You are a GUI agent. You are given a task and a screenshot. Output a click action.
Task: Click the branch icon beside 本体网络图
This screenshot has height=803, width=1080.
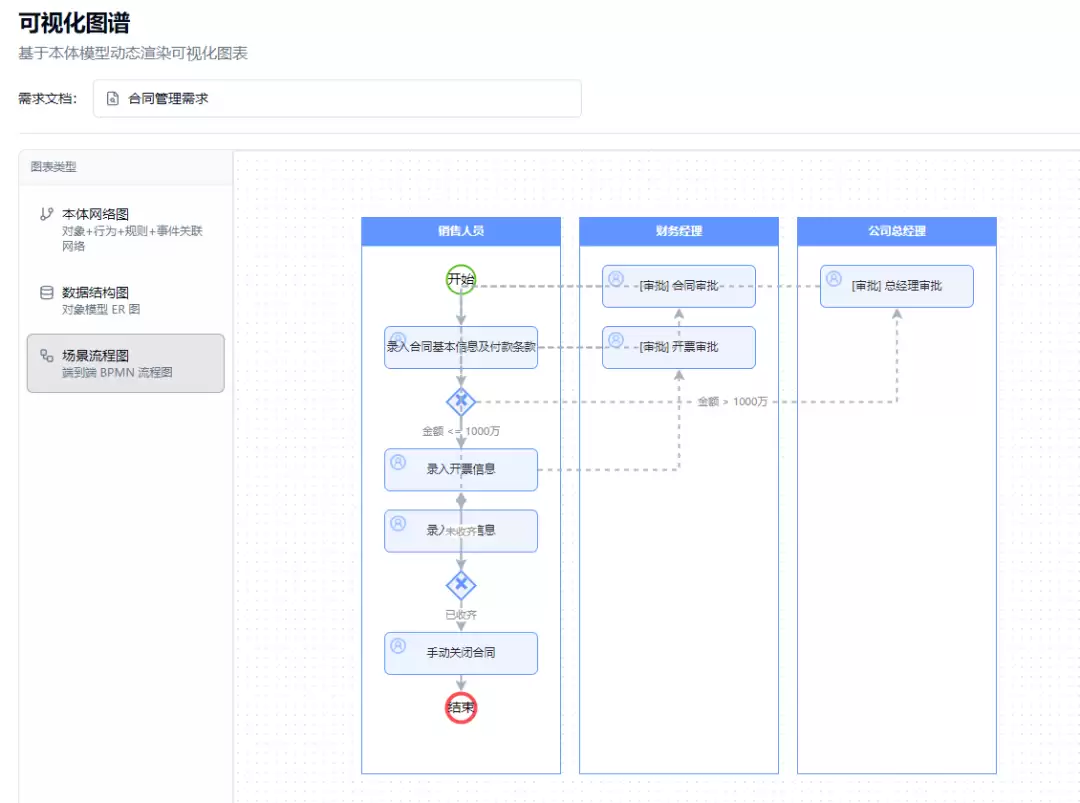point(46,214)
